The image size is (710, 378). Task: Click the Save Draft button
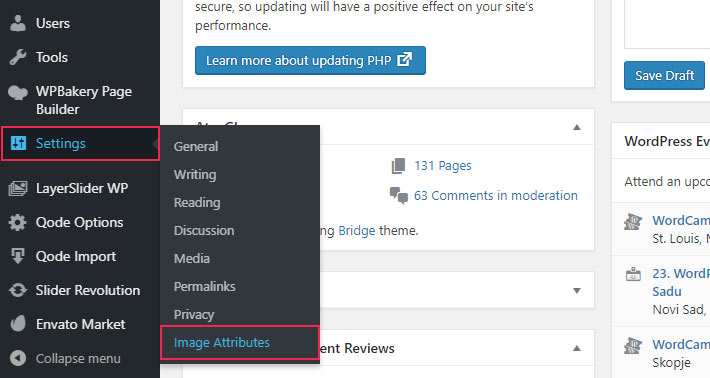(664, 75)
